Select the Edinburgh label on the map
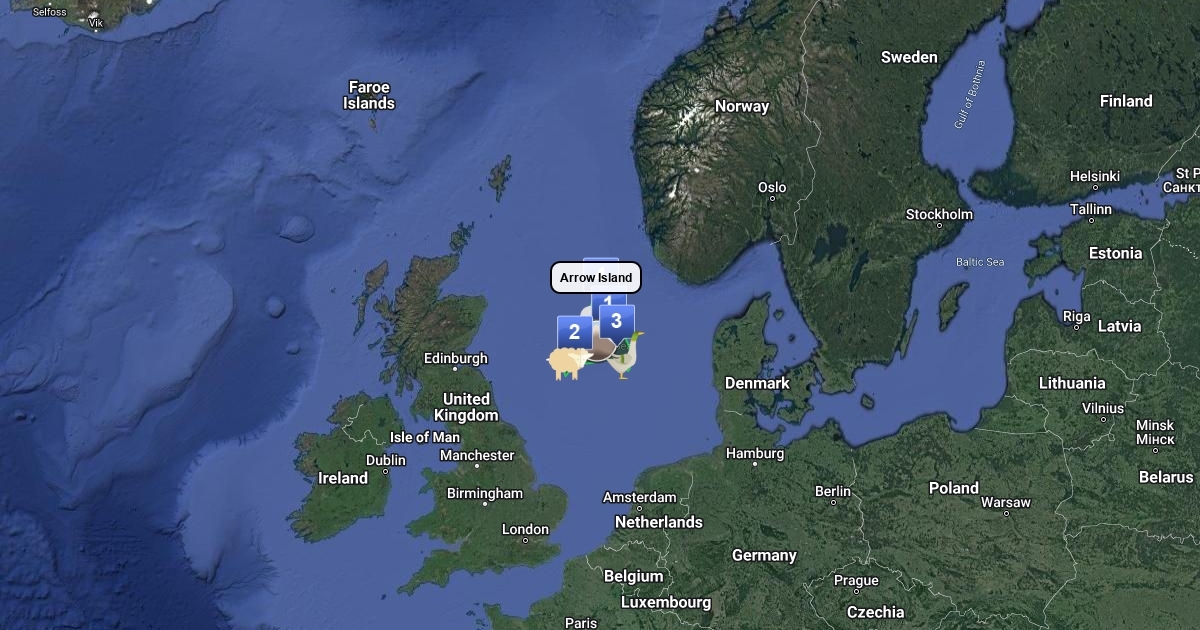 pos(456,358)
